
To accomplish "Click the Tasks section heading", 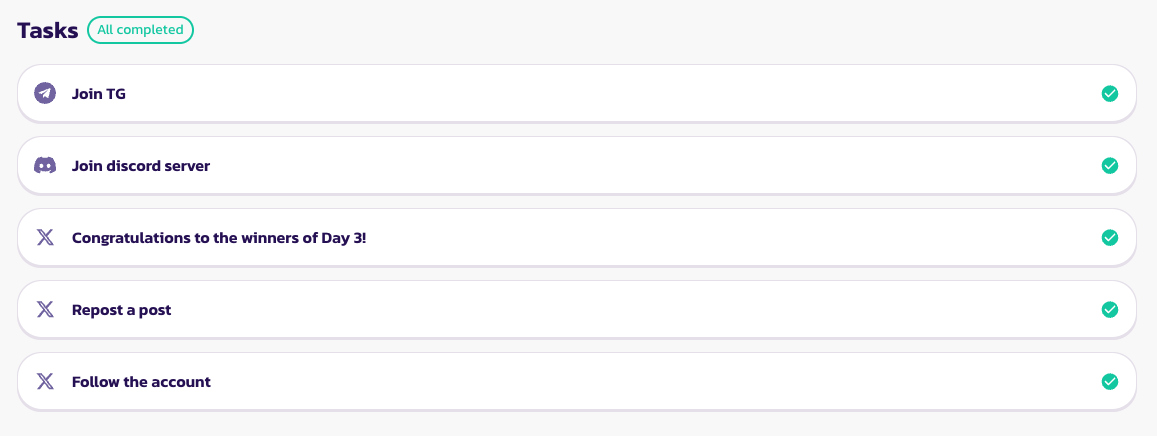I will click(x=47, y=30).
